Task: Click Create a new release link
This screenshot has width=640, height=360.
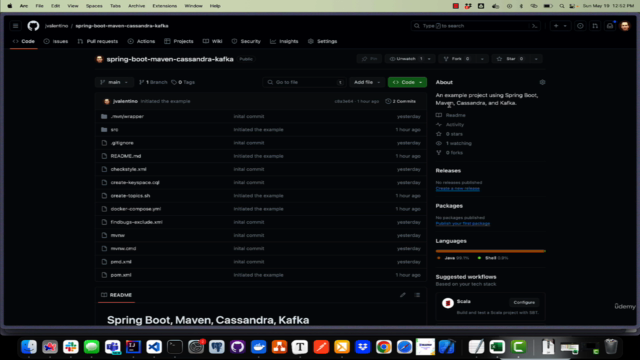Action: point(458,188)
